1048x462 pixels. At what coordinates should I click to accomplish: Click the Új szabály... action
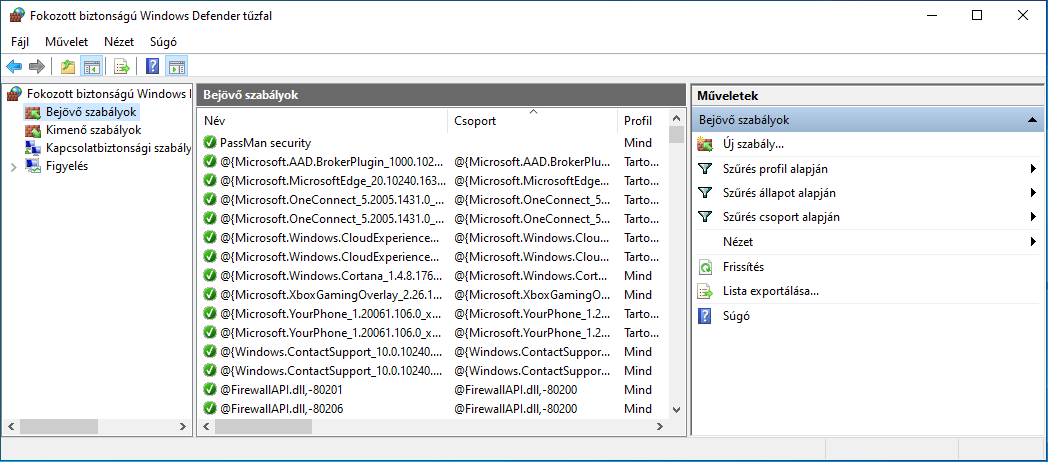click(753, 144)
